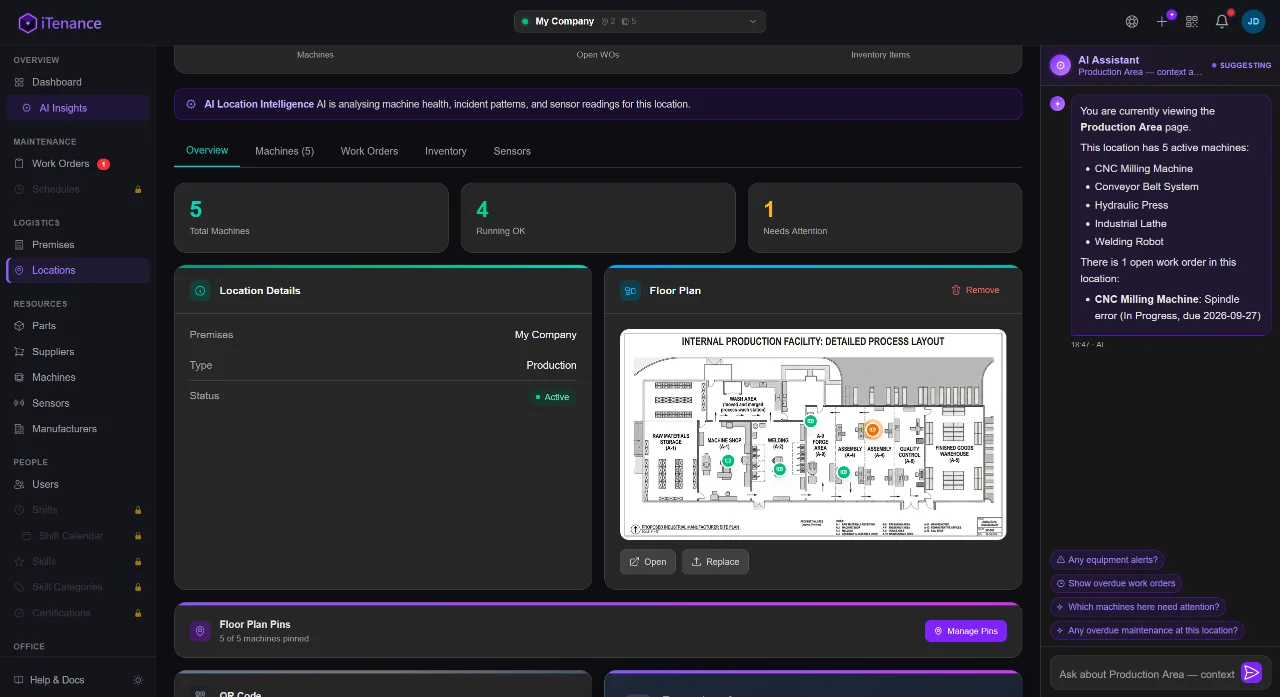Go to Dashboard in the sidebar

pyautogui.click(x=77, y=82)
